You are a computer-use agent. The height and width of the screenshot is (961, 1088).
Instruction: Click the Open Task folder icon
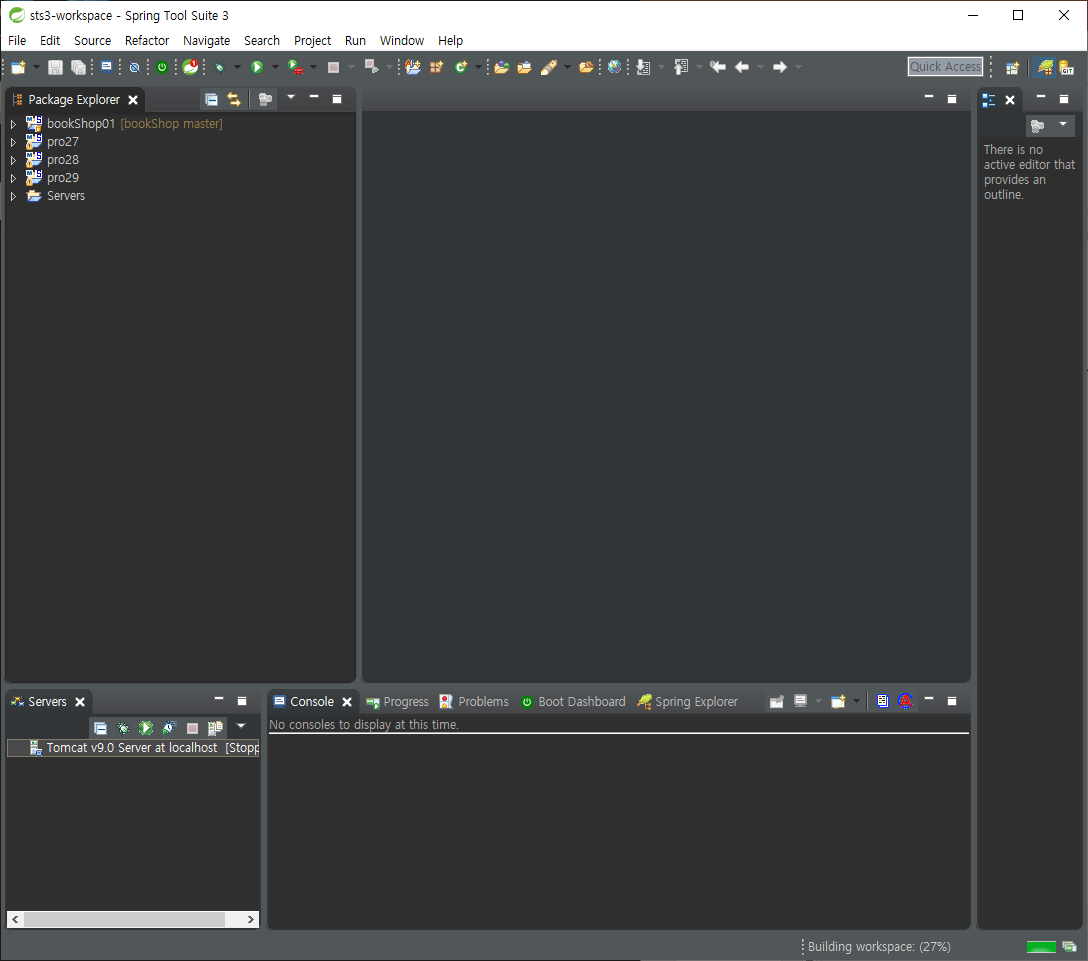pyautogui.click(x=525, y=67)
